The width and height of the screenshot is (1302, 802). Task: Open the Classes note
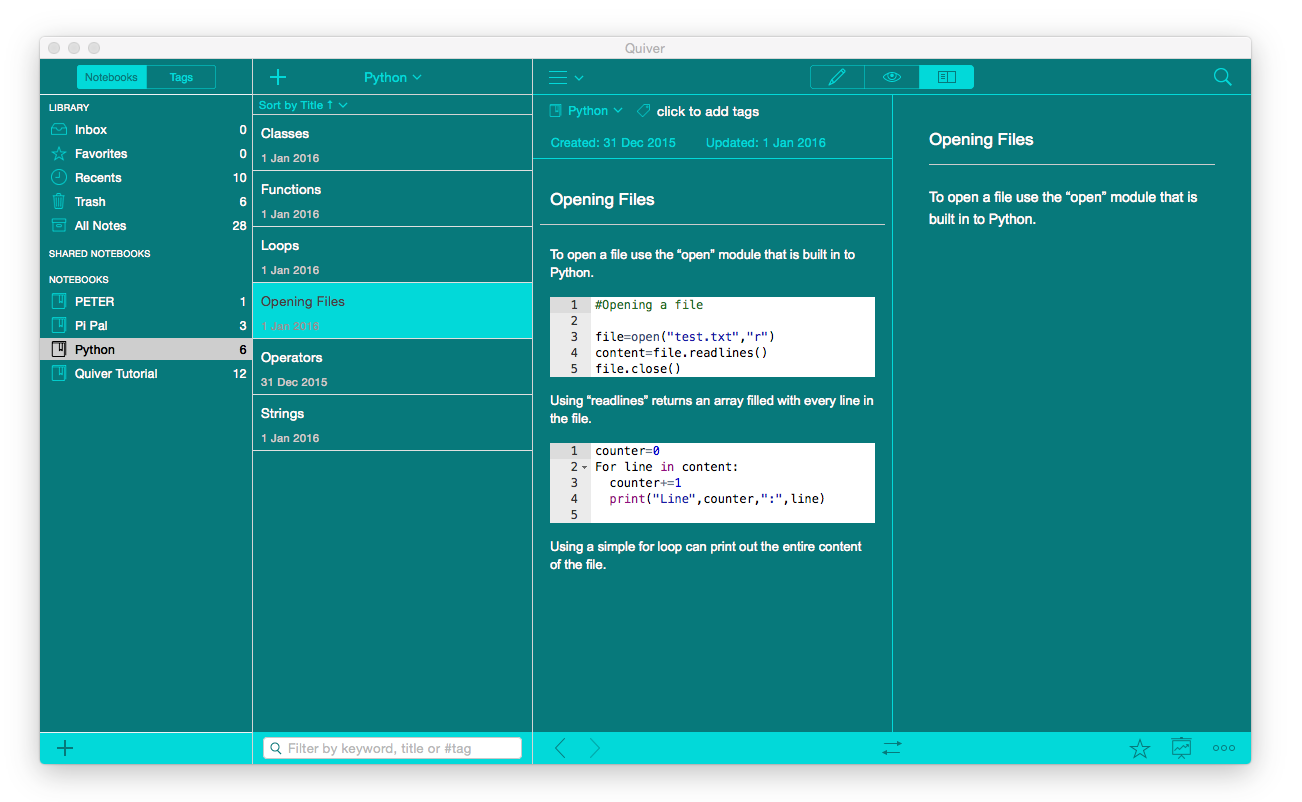click(392, 143)
